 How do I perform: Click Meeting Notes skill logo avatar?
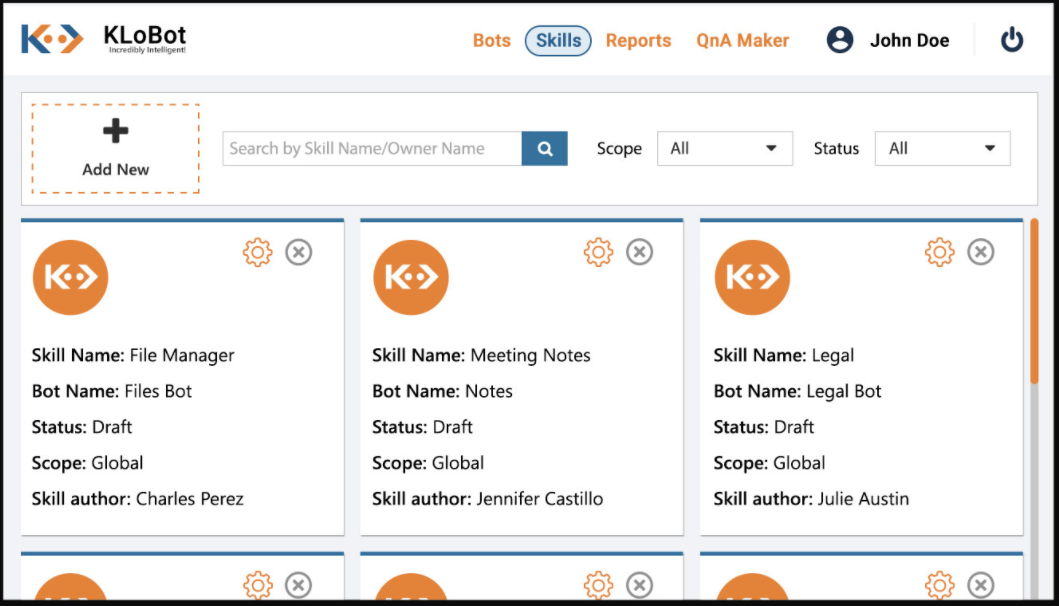point(411,277)
